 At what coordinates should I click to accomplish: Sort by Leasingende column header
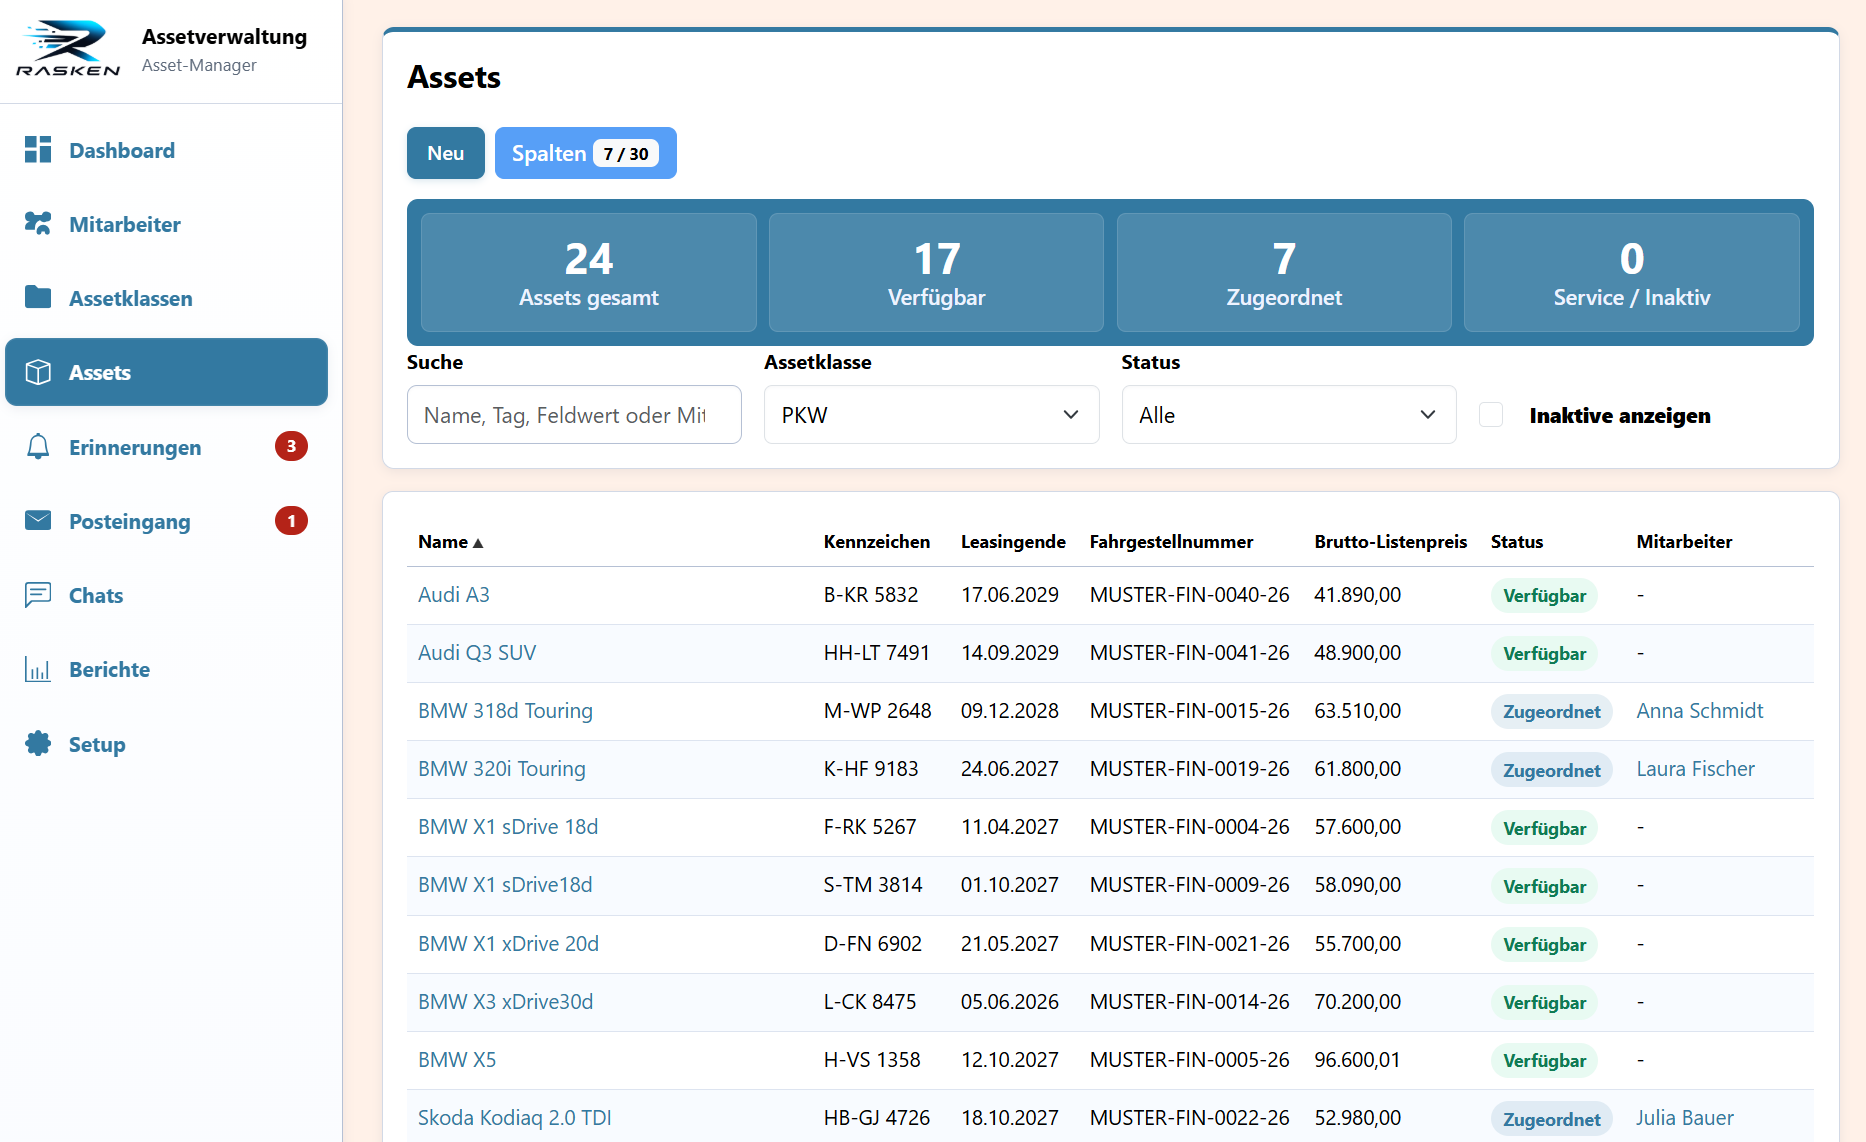1013,542
